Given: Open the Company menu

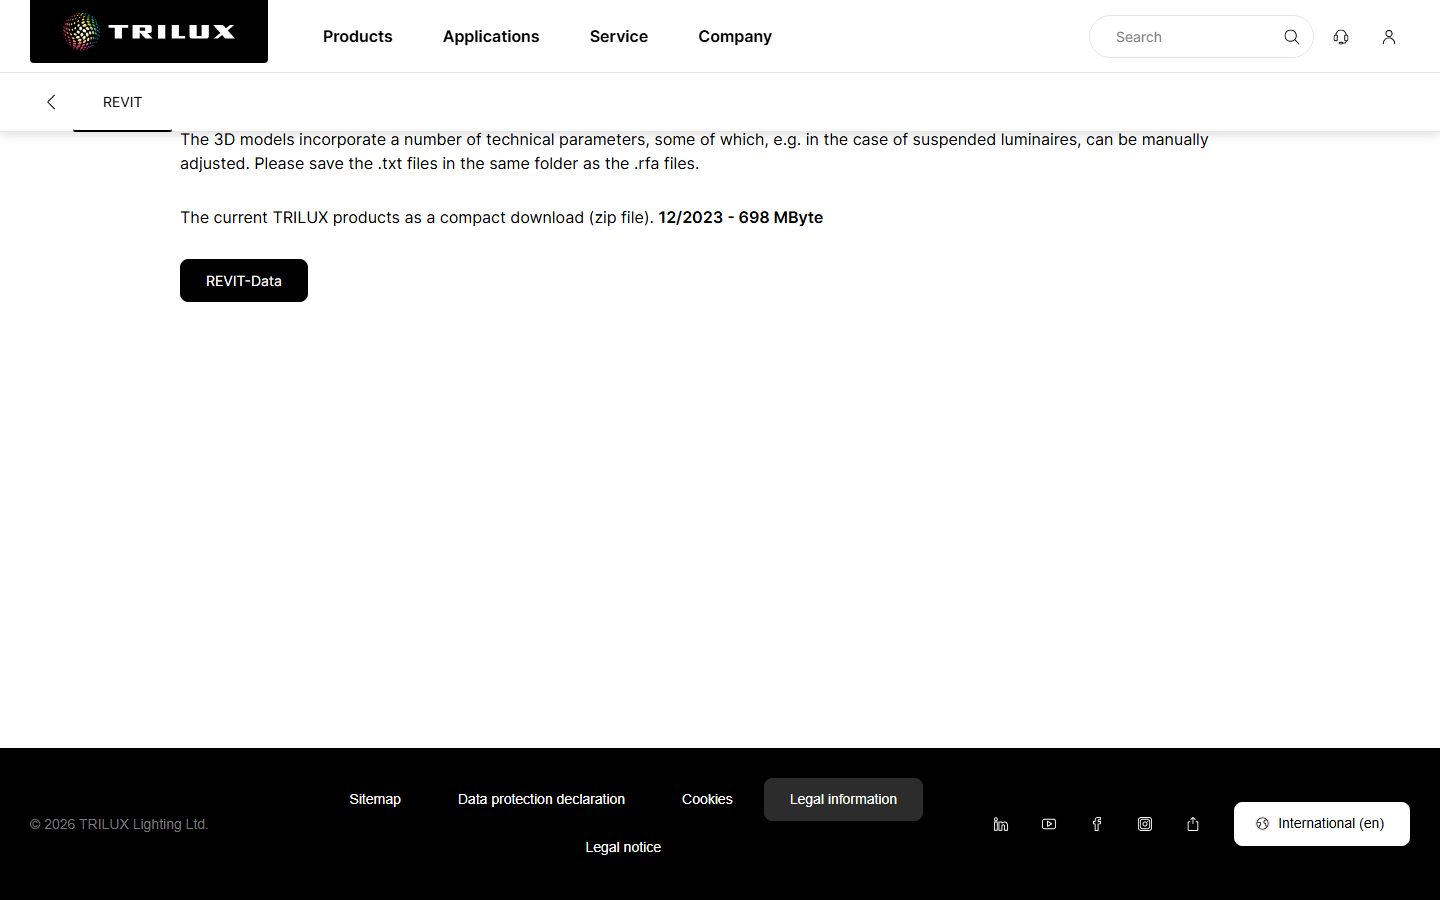Looking at the screenshot, I should point(735,36).
